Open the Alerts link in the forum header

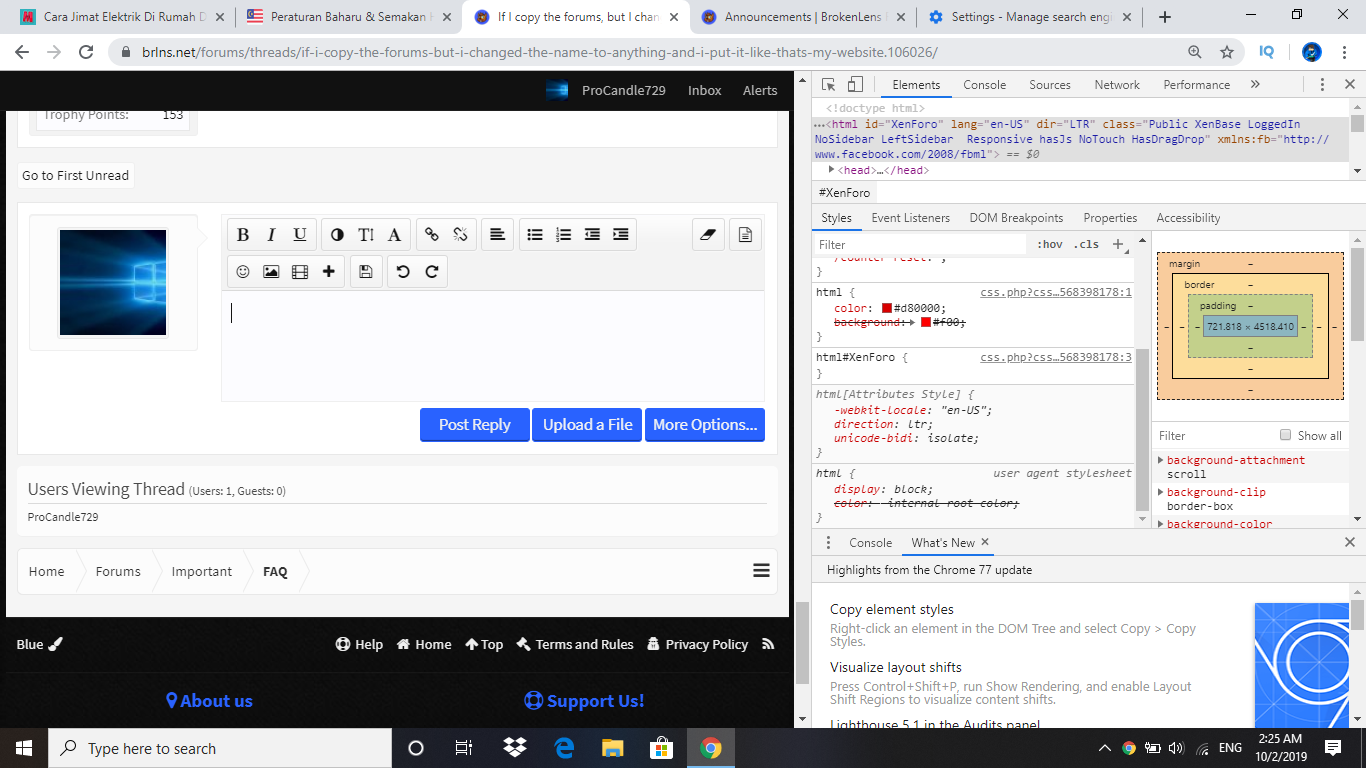click(x=760, y=90)
